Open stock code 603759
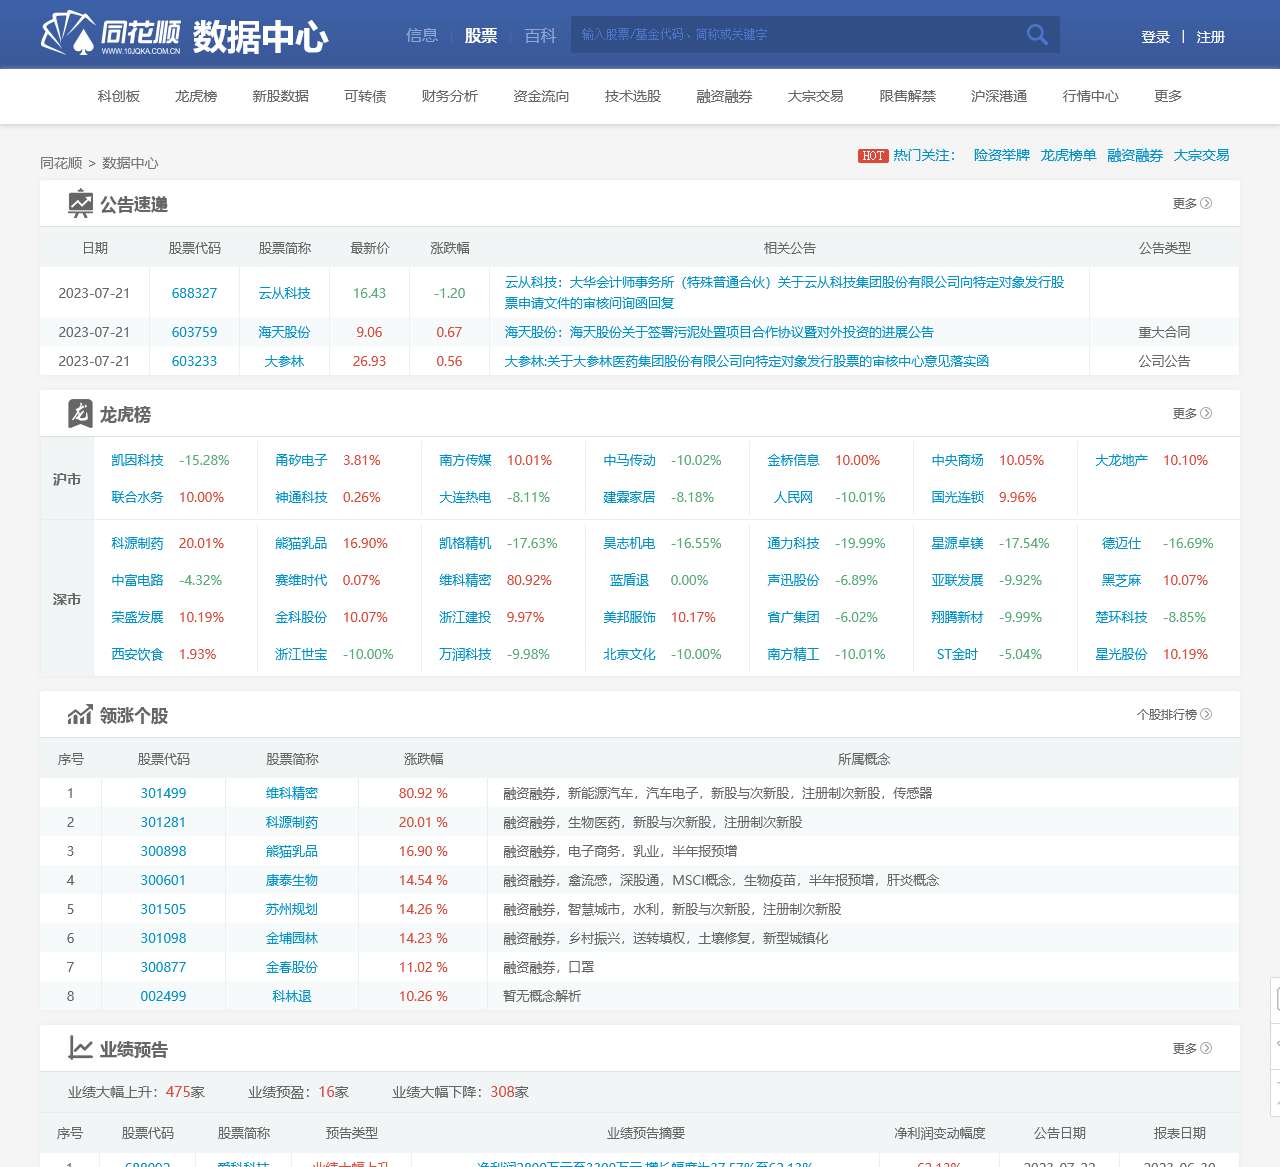Image resolution: width=1280 pixels, height=1167 pixels. 194,332
